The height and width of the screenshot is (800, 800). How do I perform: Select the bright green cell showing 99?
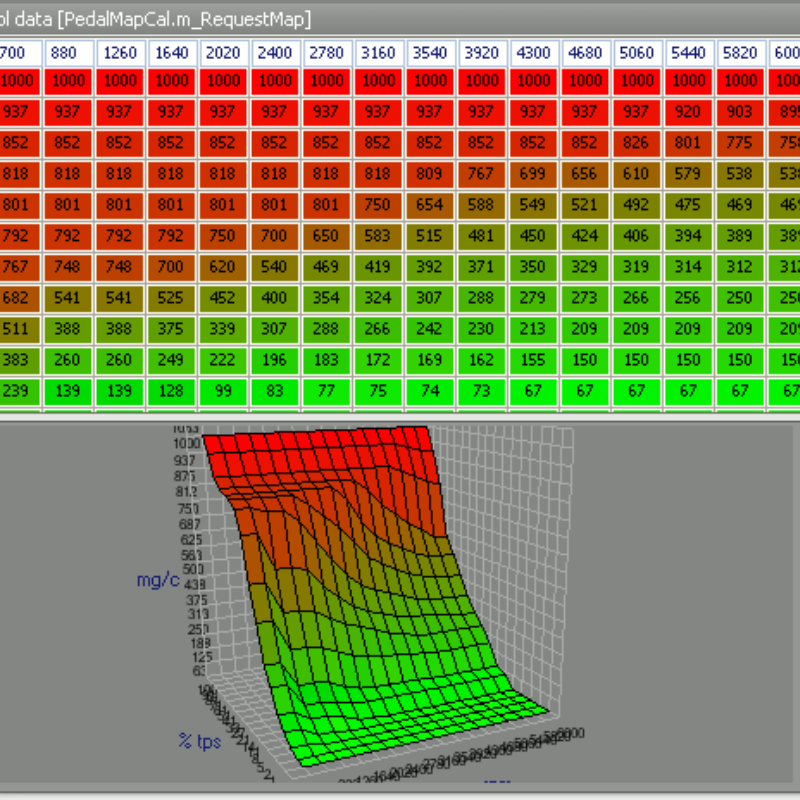click(223, 392)
